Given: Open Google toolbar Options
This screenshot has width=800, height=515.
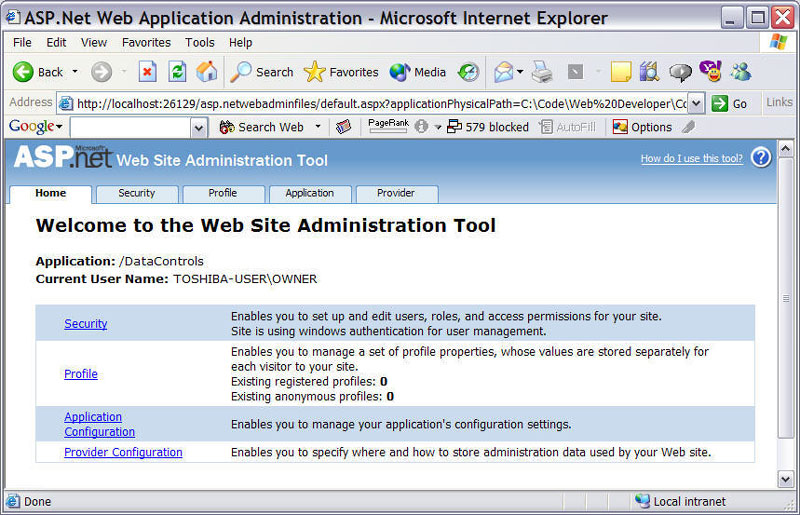Looking at the screenshot, I should pos(642,127).
